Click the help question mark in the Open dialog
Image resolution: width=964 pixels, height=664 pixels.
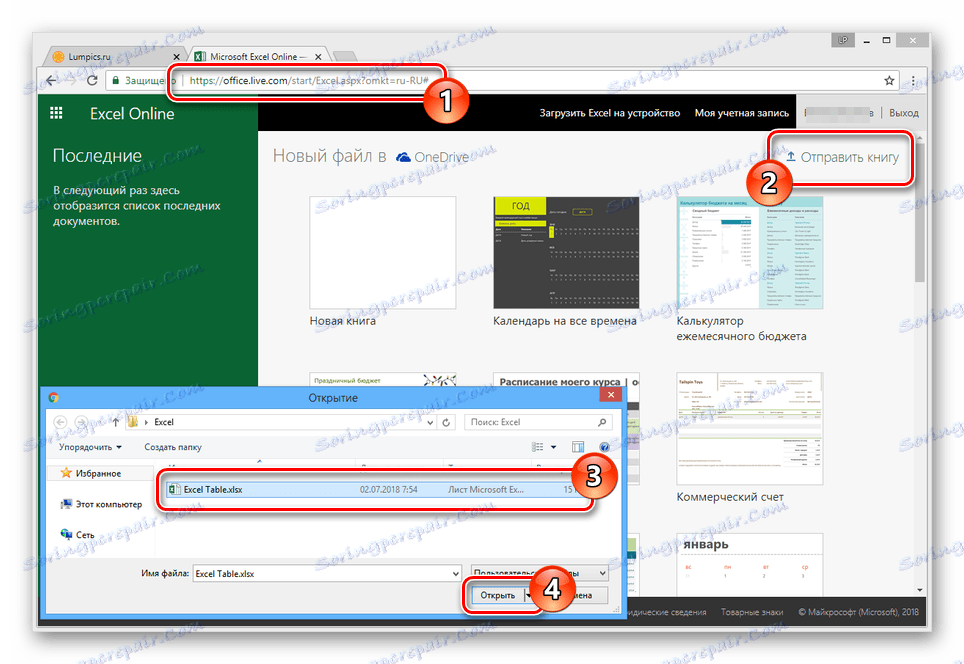(x=604, y=447)
